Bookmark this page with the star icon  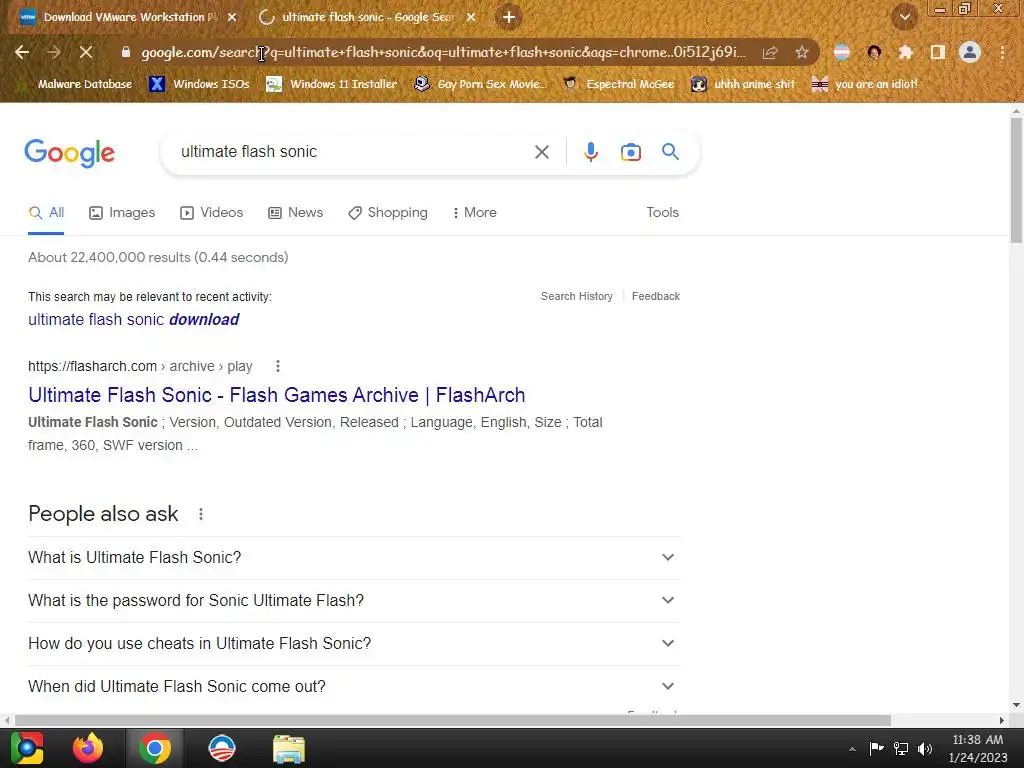click(802, 52)
